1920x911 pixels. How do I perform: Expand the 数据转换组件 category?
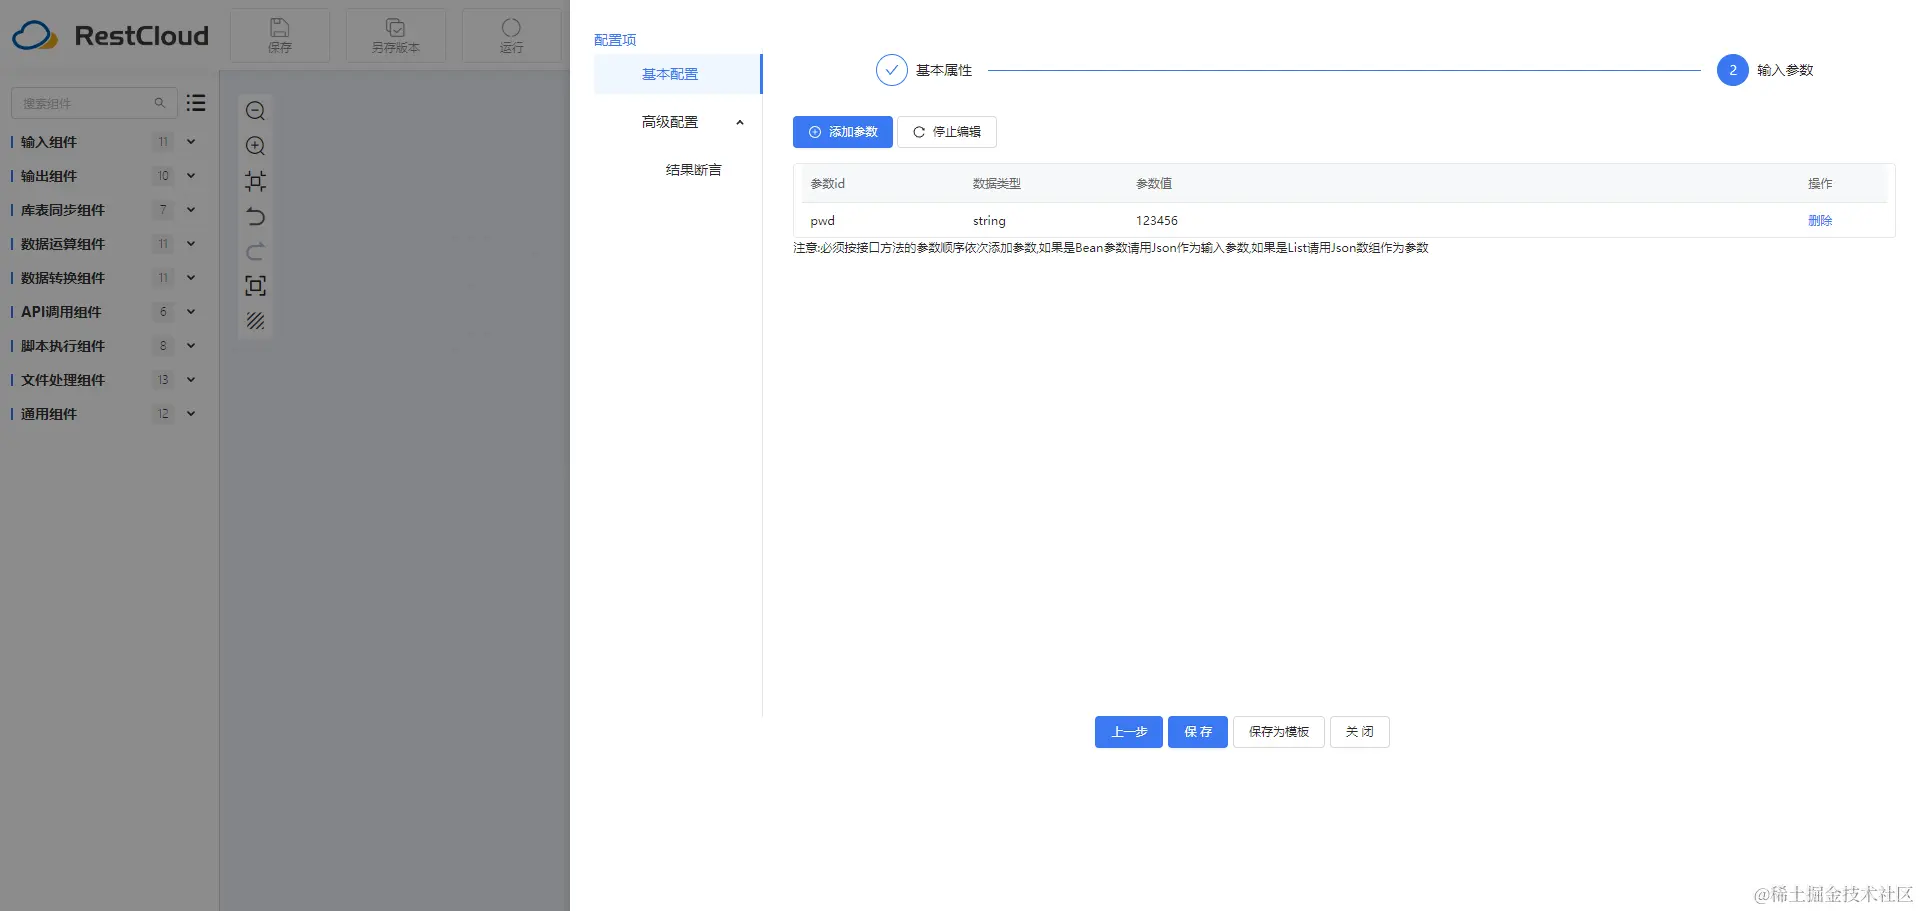pyautogui.click(x=191, y=278)
